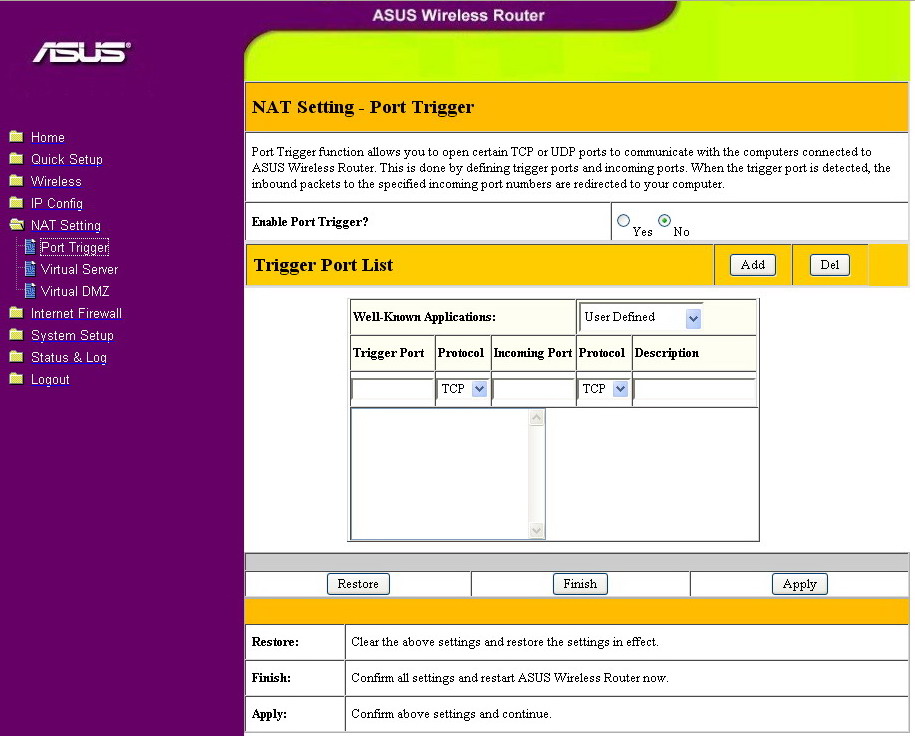Viewport: 915px width, 736px height.
Task: Focus the Incoming Port input field
Action: 534,389
